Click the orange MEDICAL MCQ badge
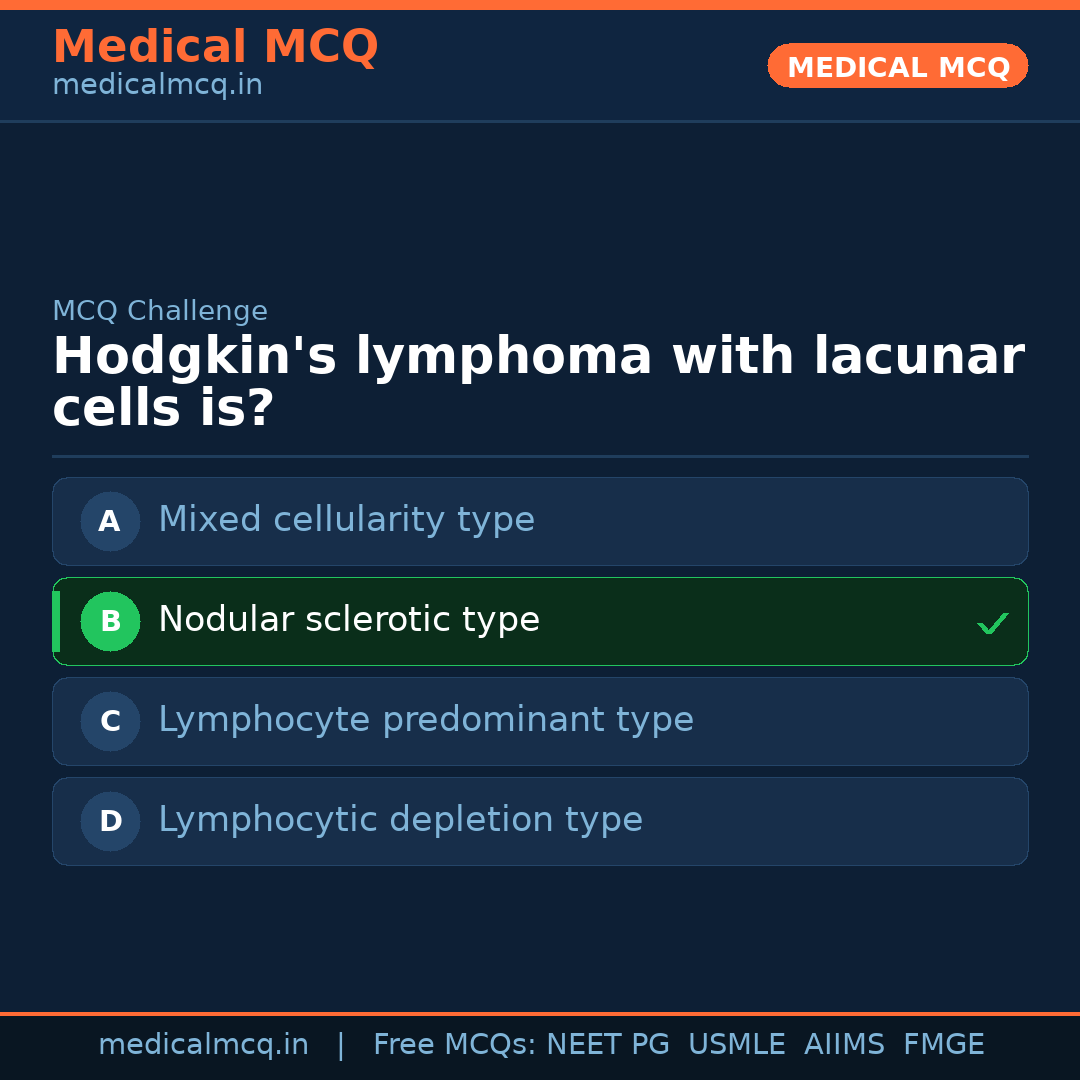Viewport: 1080px width, 1080px height. click(897, 66)
